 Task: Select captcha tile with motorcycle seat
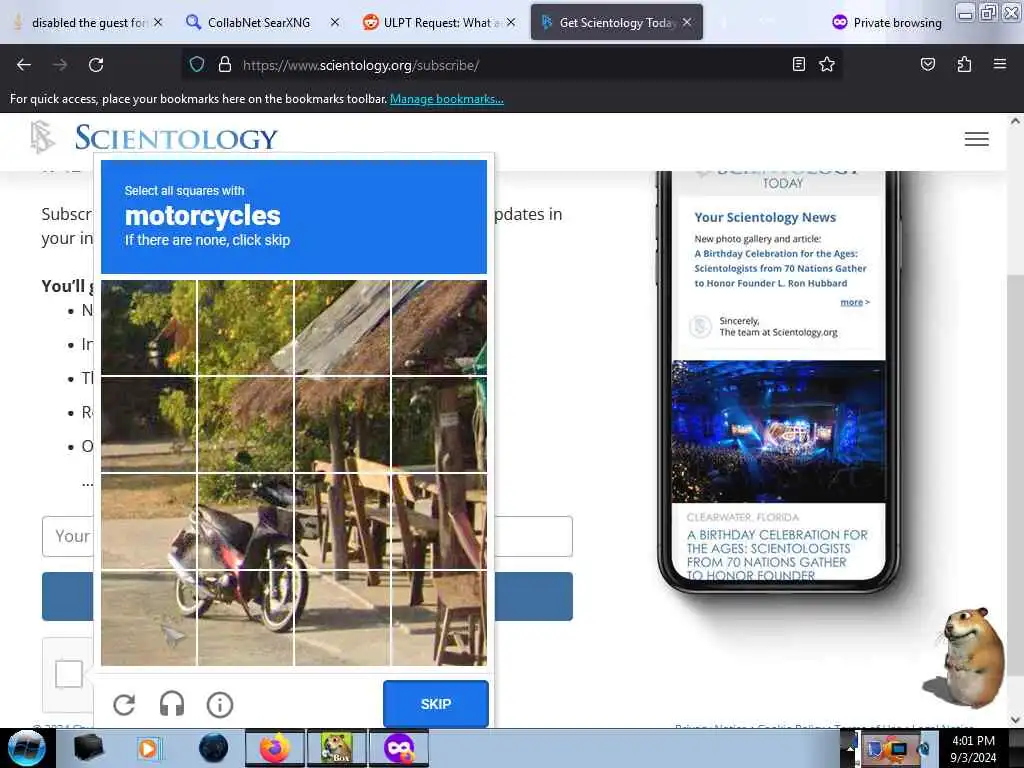246,520
